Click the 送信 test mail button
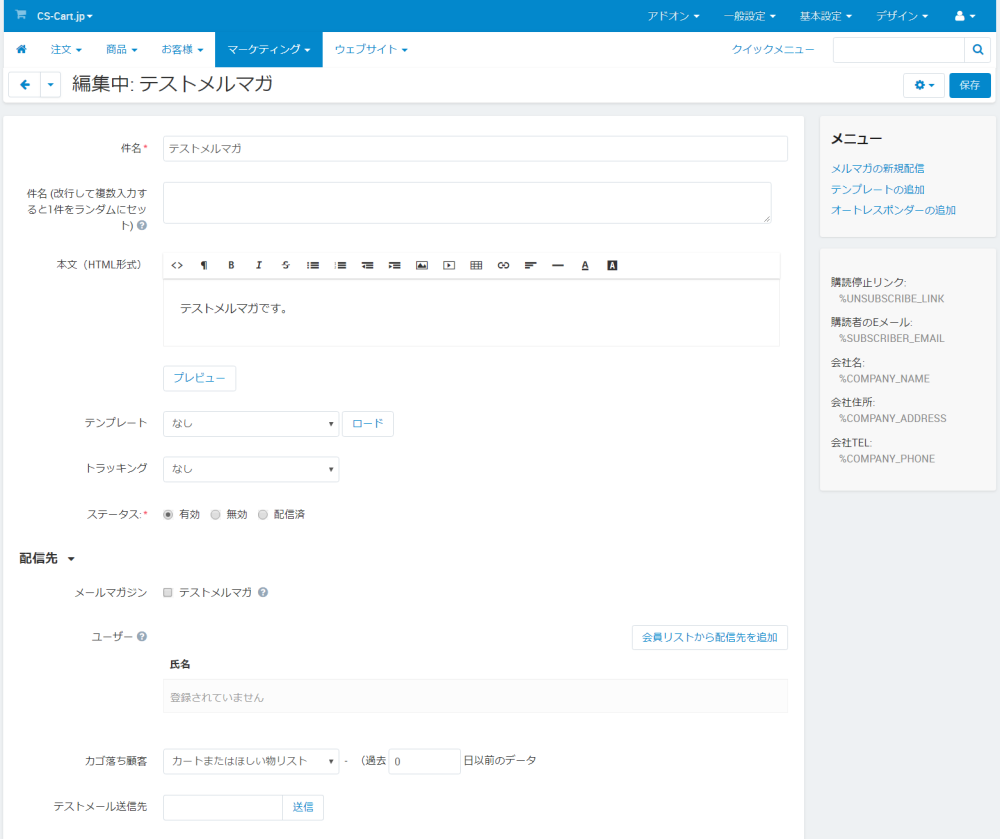 coord(303,807)
